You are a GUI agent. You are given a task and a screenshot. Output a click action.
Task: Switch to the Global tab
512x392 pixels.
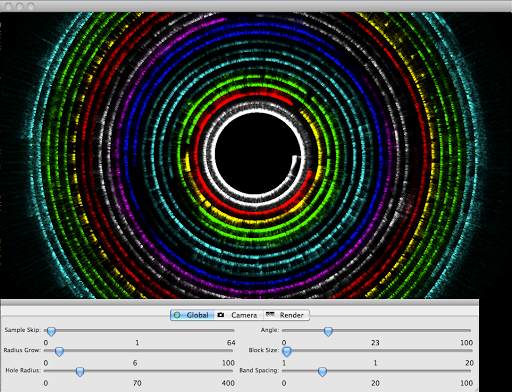(x=192, y=315)
